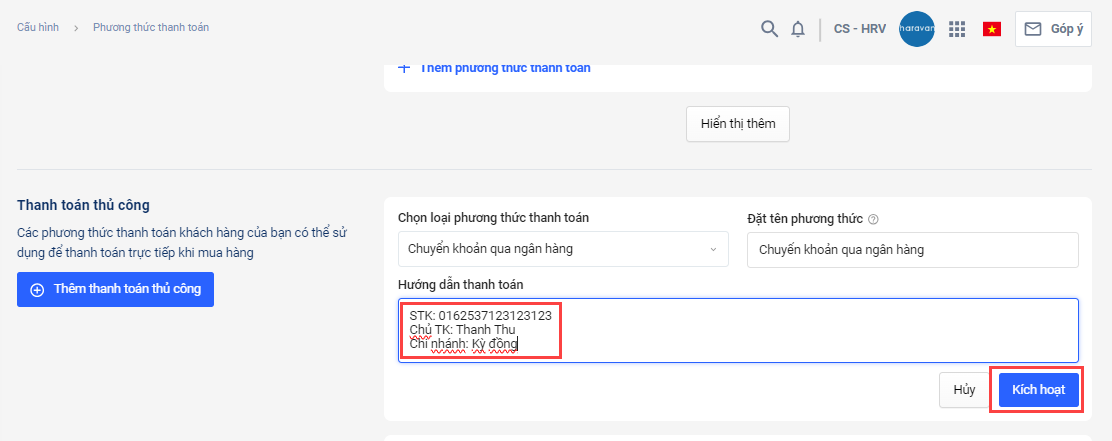Focus the Đặt tên phương thức field
Viewport: 1112px width, 441px height.
pos(912,250)
